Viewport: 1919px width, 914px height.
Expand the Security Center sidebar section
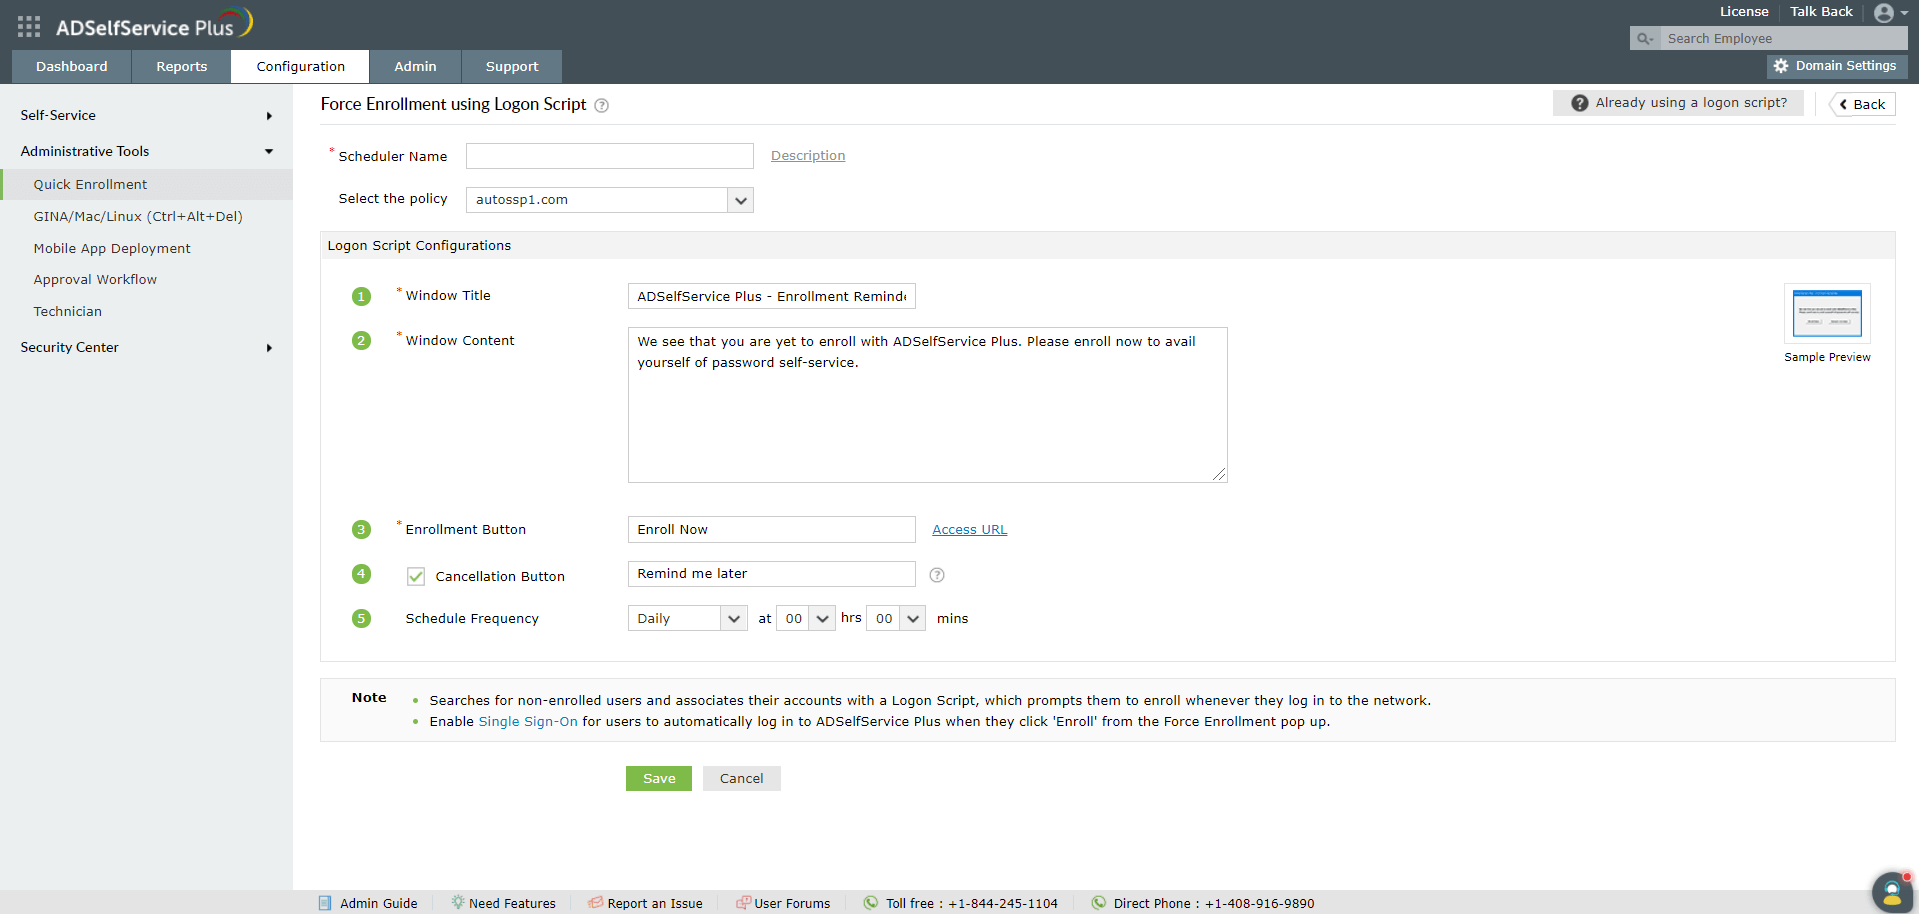(146, 348)
